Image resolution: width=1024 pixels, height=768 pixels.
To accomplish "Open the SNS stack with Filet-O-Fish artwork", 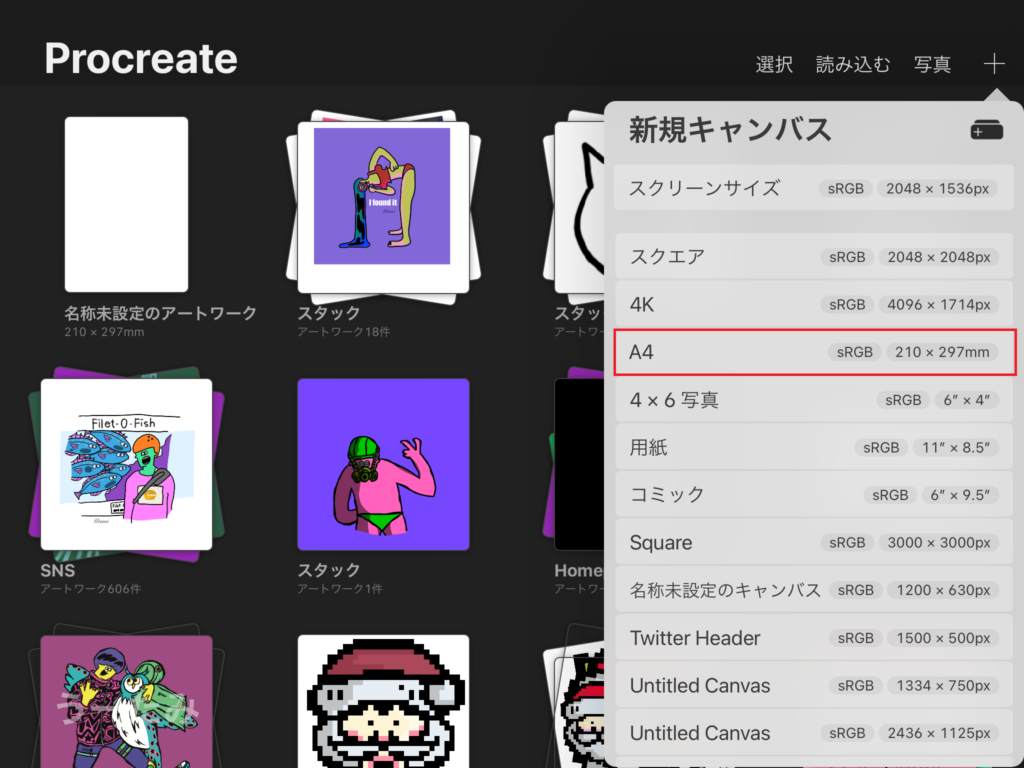I will click(126, 464).
